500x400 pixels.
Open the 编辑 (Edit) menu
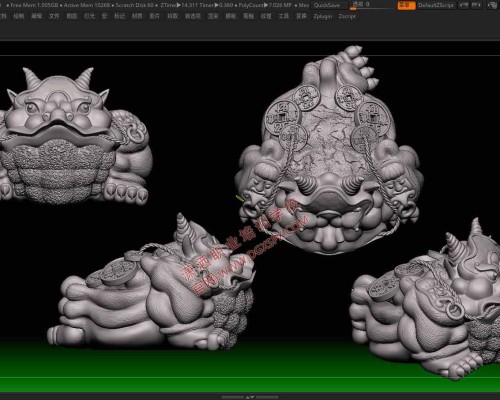click(x=37, y=16)
